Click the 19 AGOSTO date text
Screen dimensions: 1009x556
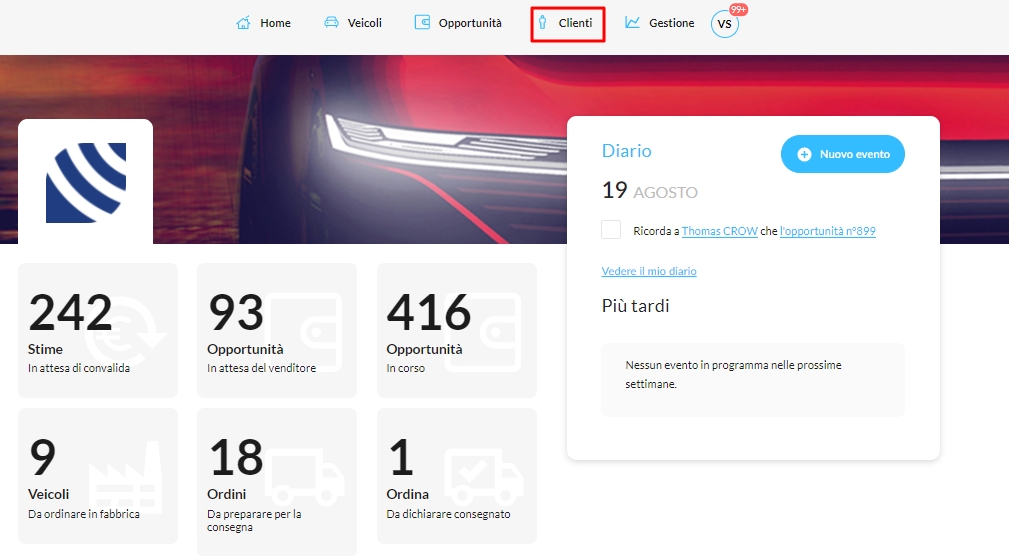tap(649, 190)
